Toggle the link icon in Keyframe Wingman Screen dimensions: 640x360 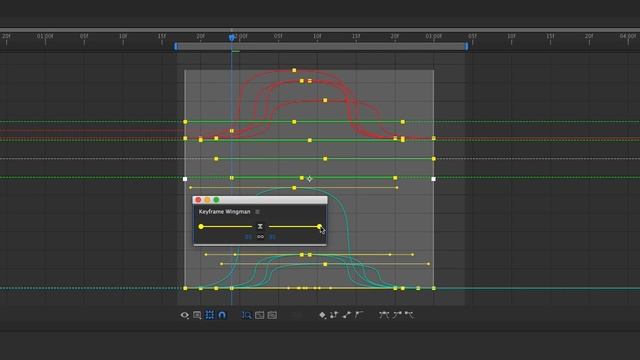pyautogui.click(x=260, y=237)
